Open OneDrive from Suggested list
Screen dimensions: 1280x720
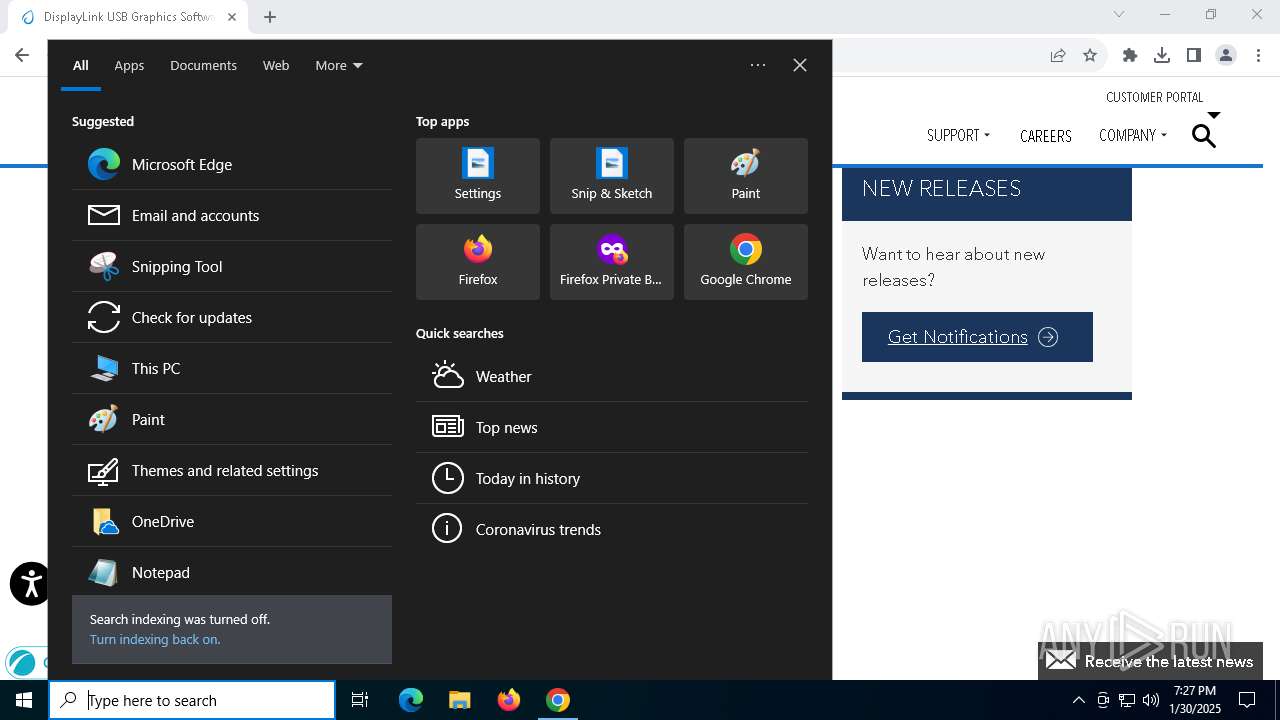tap(232, 522)
